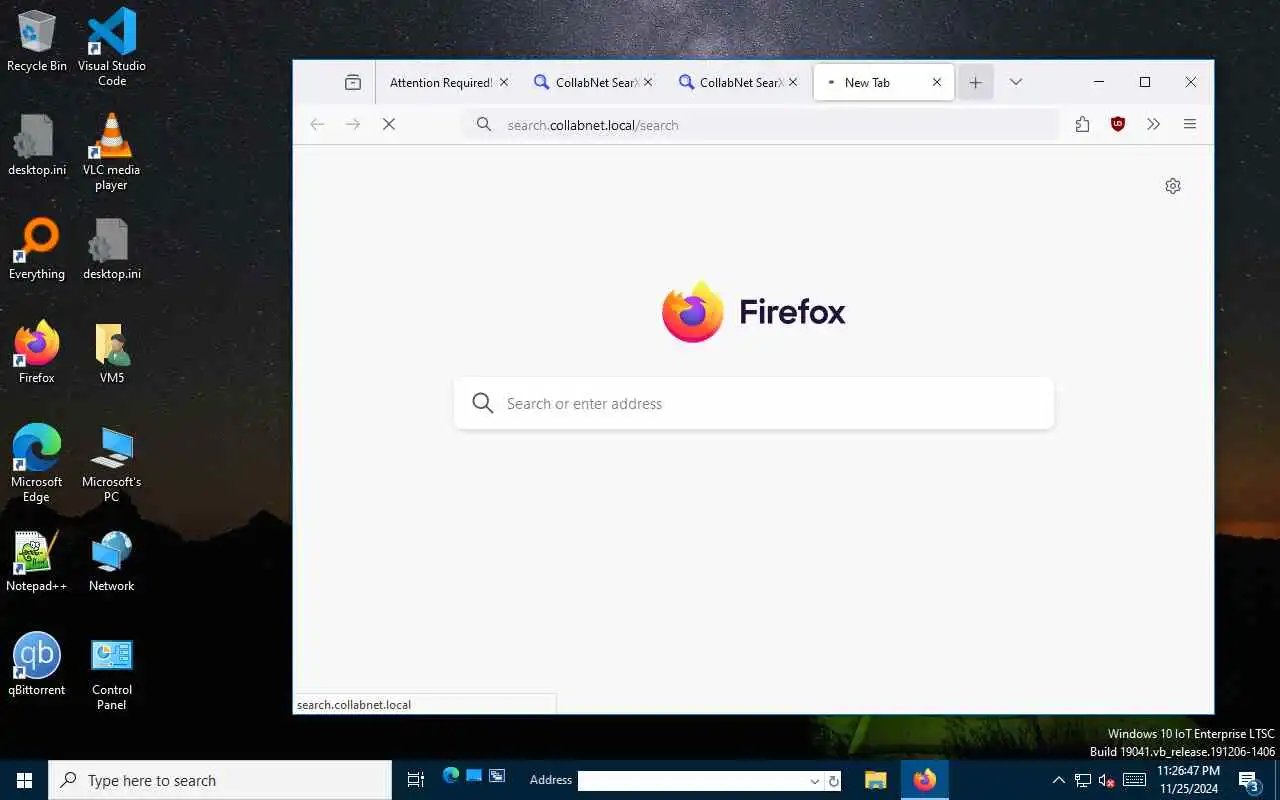Screen dimensions: 1280x800
Task: Select the desktop.ini file under Recycle Bin
Action: pos(37,145)
